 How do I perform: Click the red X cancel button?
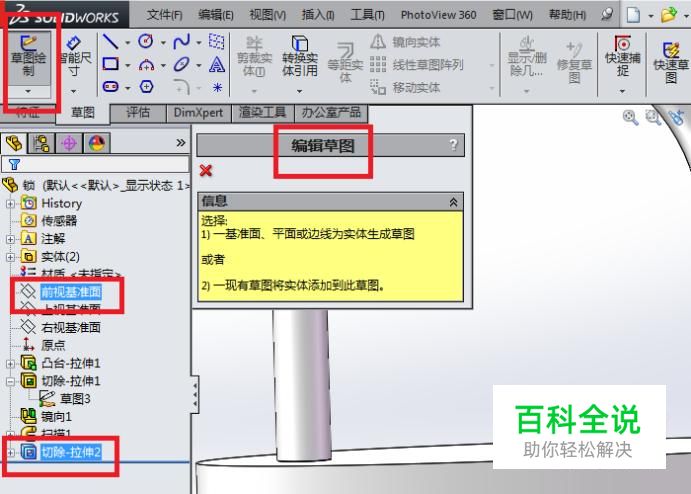pyautogui.click(x=206, y=170)
